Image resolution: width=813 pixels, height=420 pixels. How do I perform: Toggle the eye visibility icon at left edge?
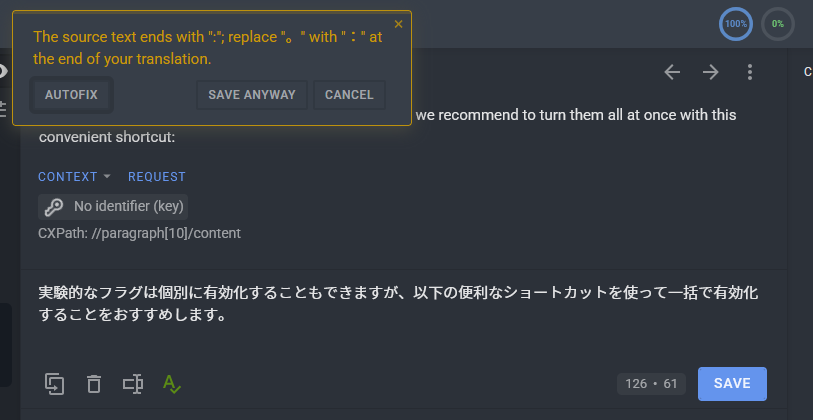pyautogui.click(x=3, y=71)
